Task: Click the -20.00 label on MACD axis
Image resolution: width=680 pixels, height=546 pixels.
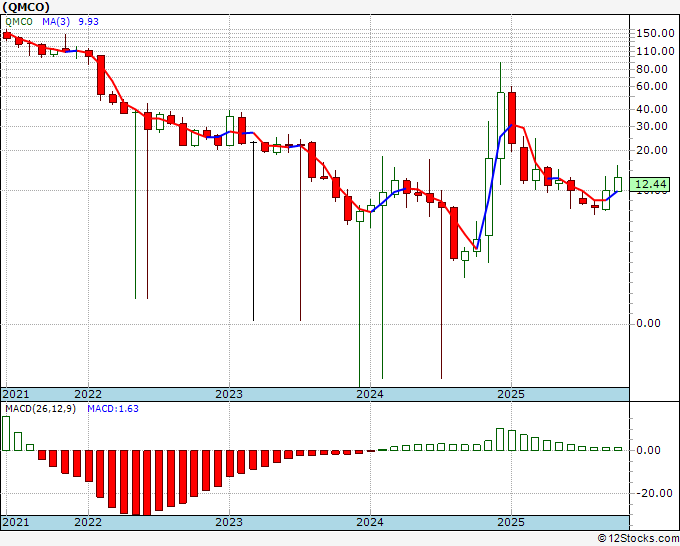Action: coord(654,494)
